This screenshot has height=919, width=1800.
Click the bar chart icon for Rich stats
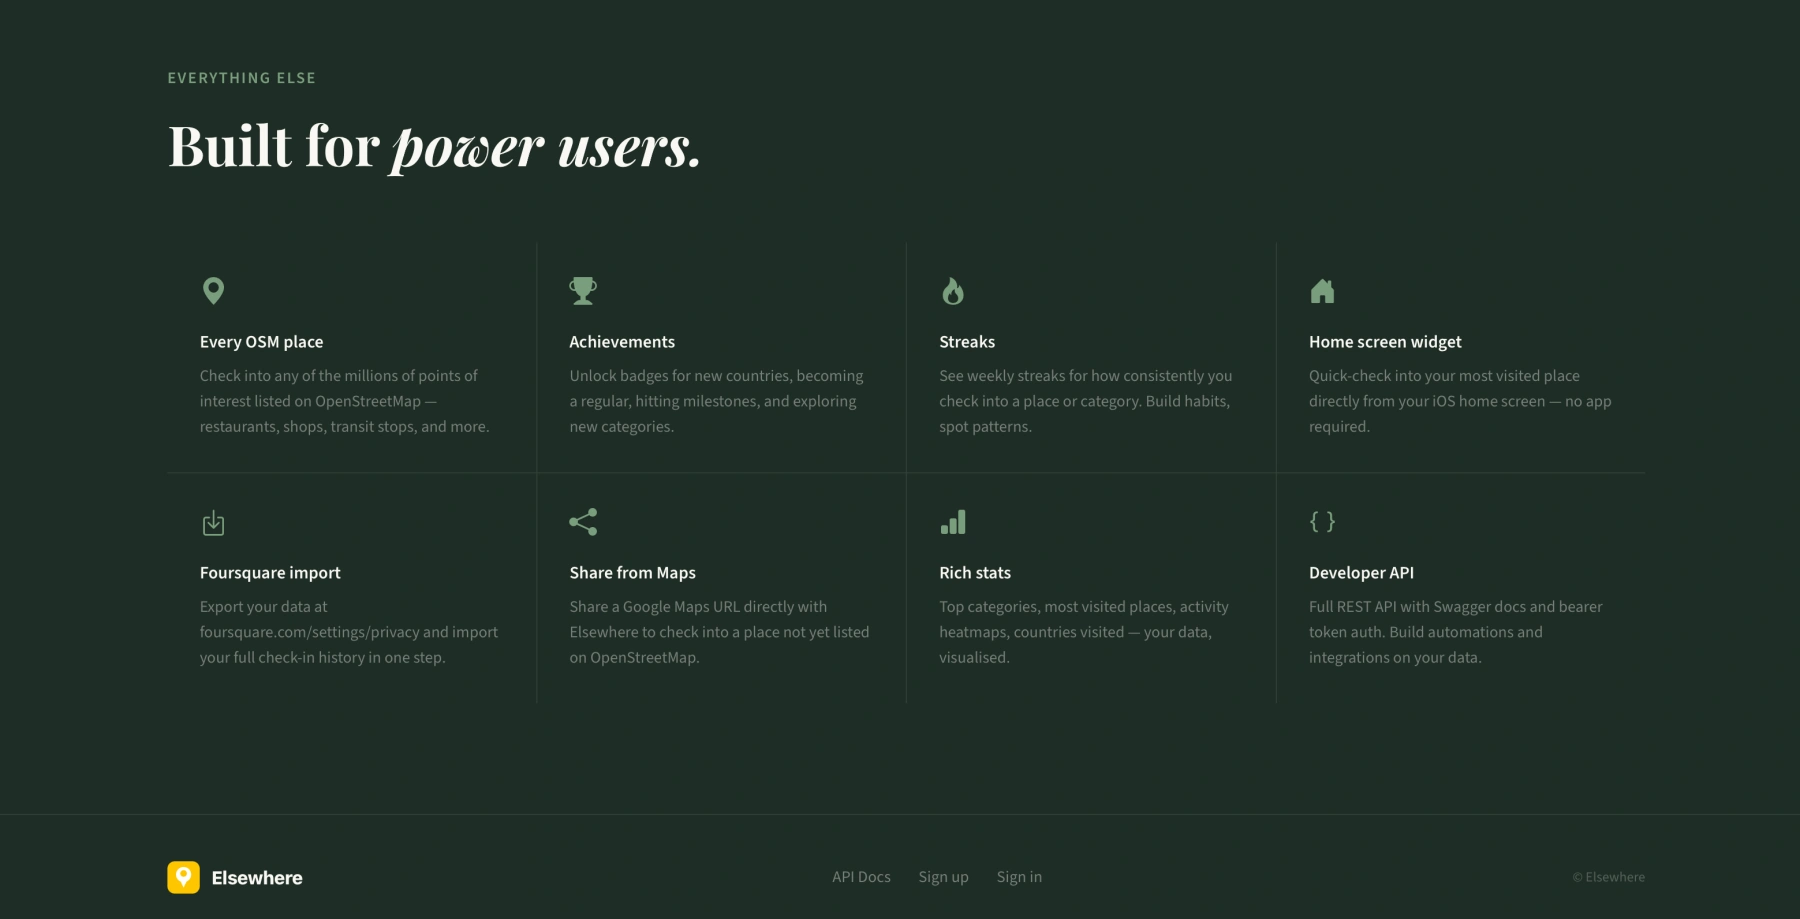[x=953, y=522]
